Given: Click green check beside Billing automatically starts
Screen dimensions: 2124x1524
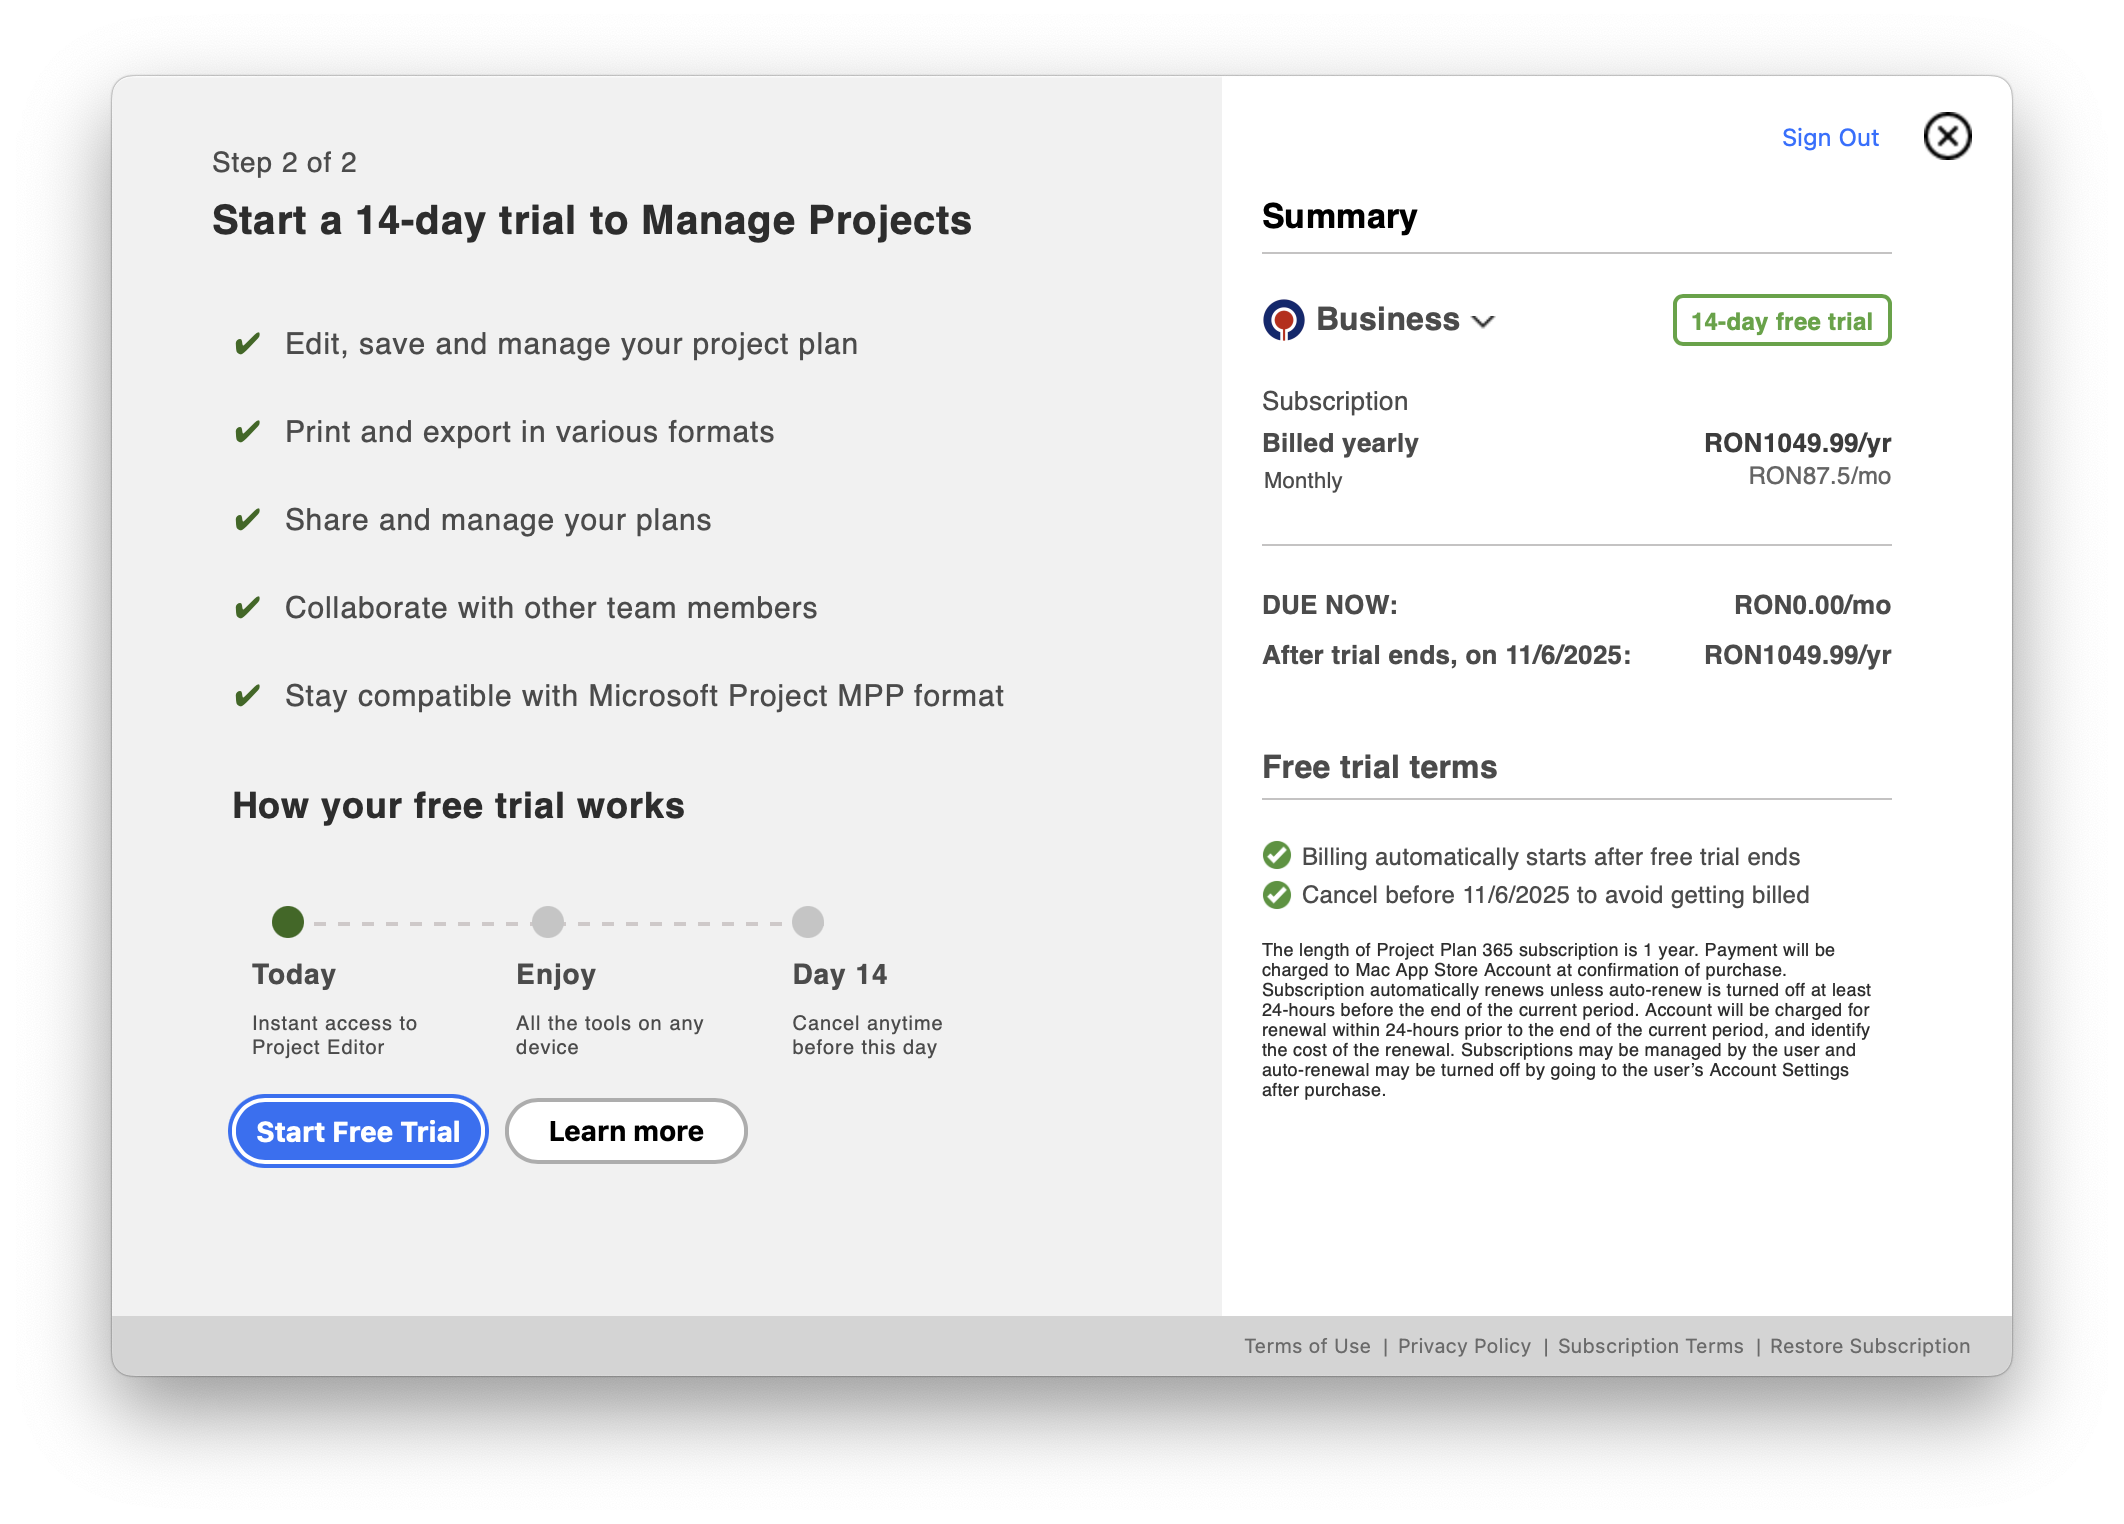Looking at the screenshot, I should (1276, 856).
